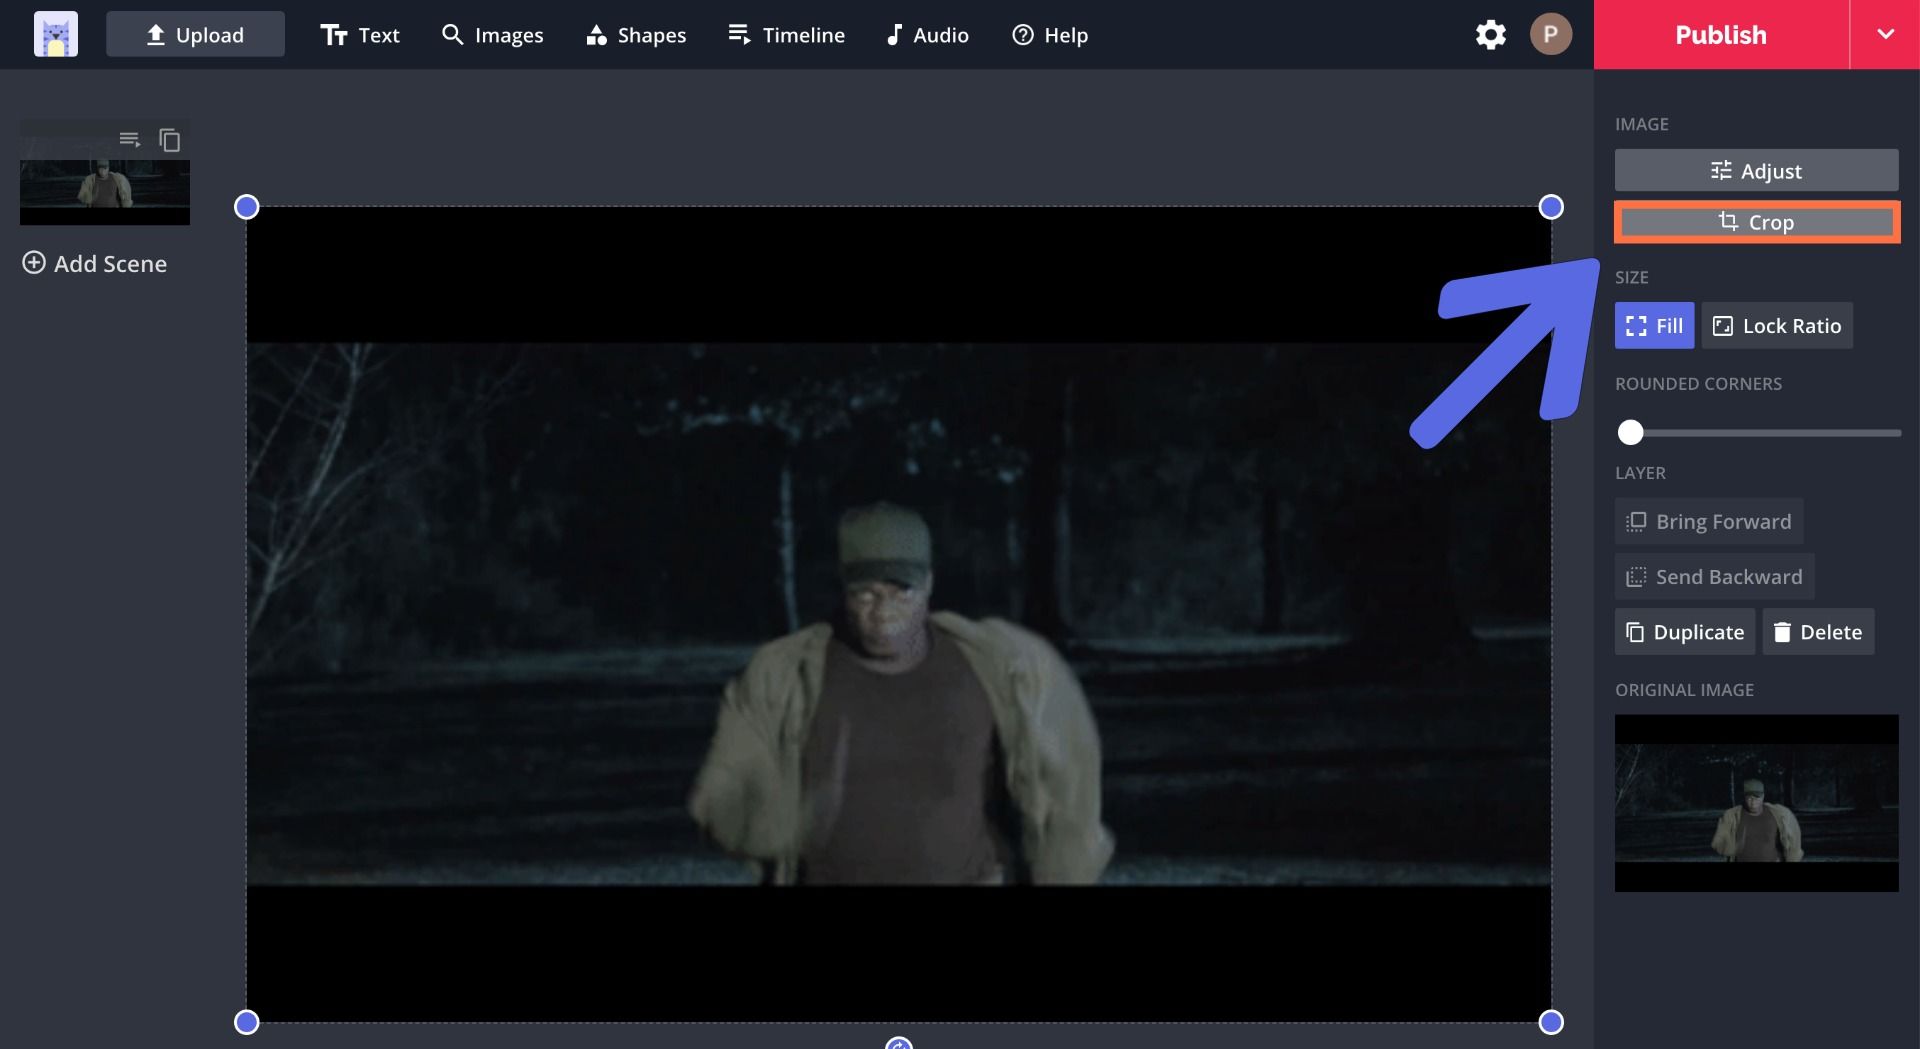Toggle Lock Ratio option
Screen dimensions: 1920x1049
click(x=1777, y=326)
